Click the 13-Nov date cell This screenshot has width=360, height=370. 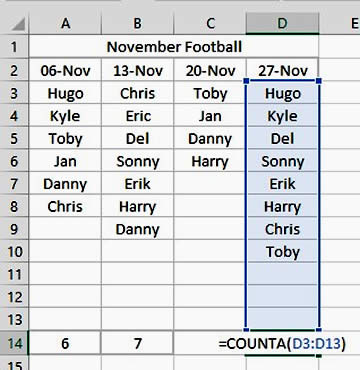click(138, 71)
